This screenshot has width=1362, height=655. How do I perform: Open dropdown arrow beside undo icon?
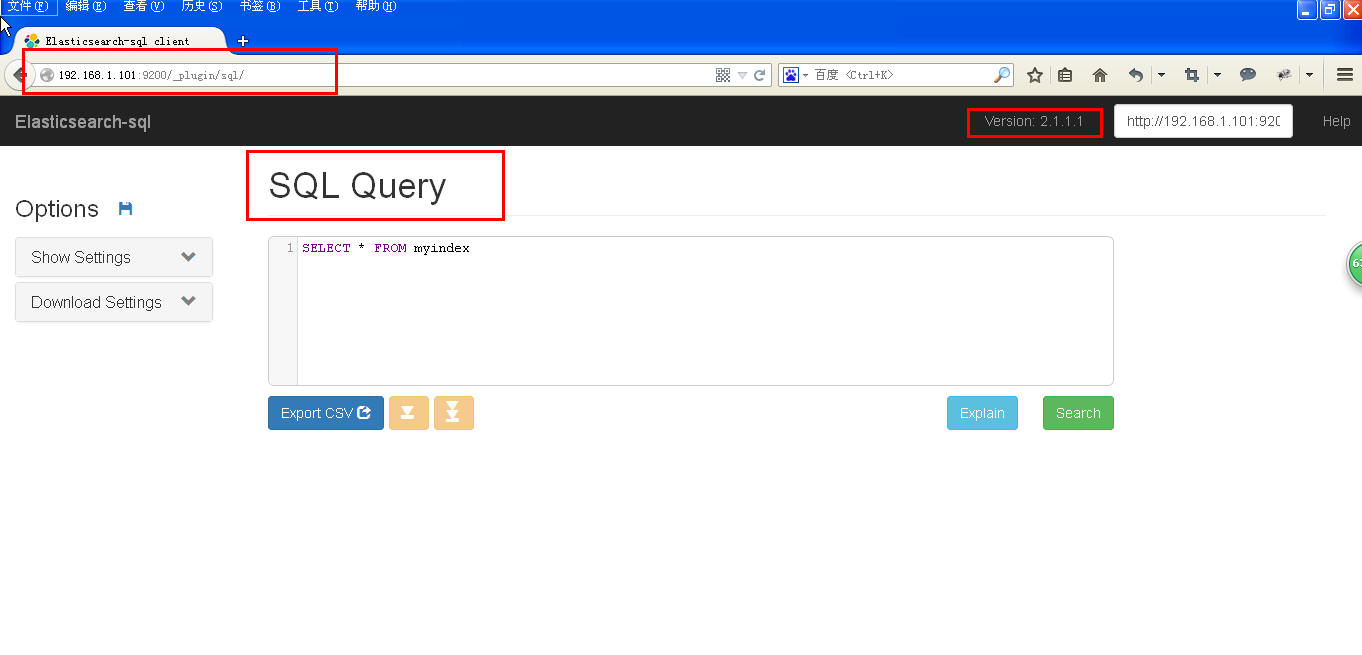click(1161, 75)
